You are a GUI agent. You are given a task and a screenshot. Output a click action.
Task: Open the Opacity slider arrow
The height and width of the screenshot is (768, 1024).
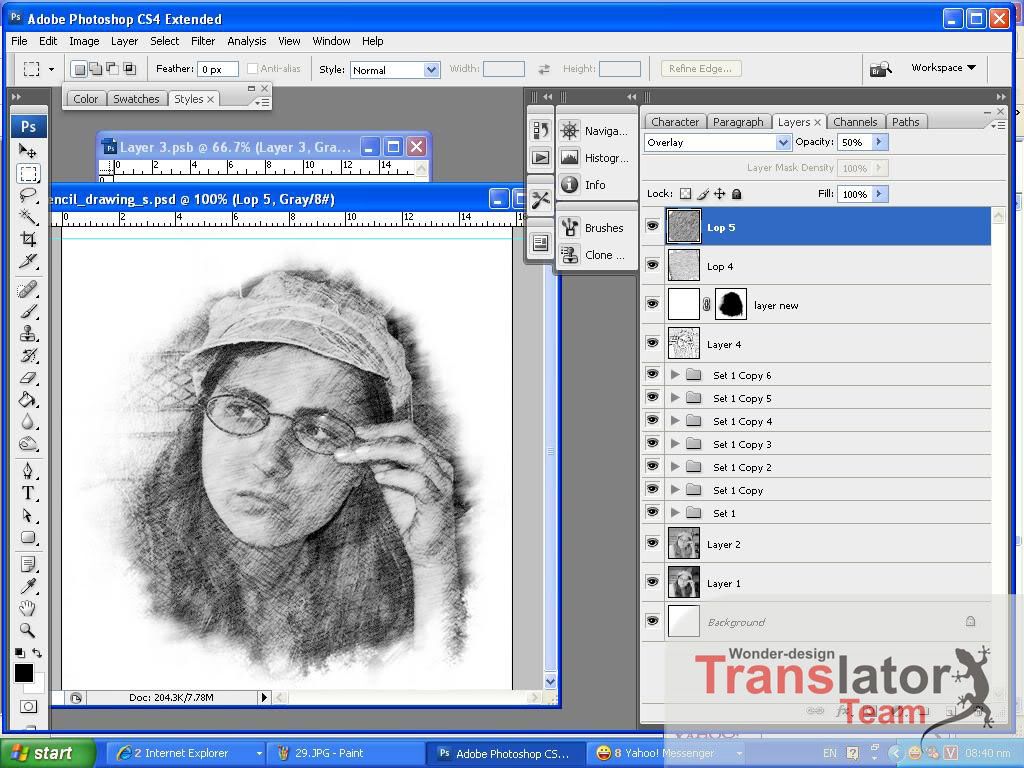(879, 142)
